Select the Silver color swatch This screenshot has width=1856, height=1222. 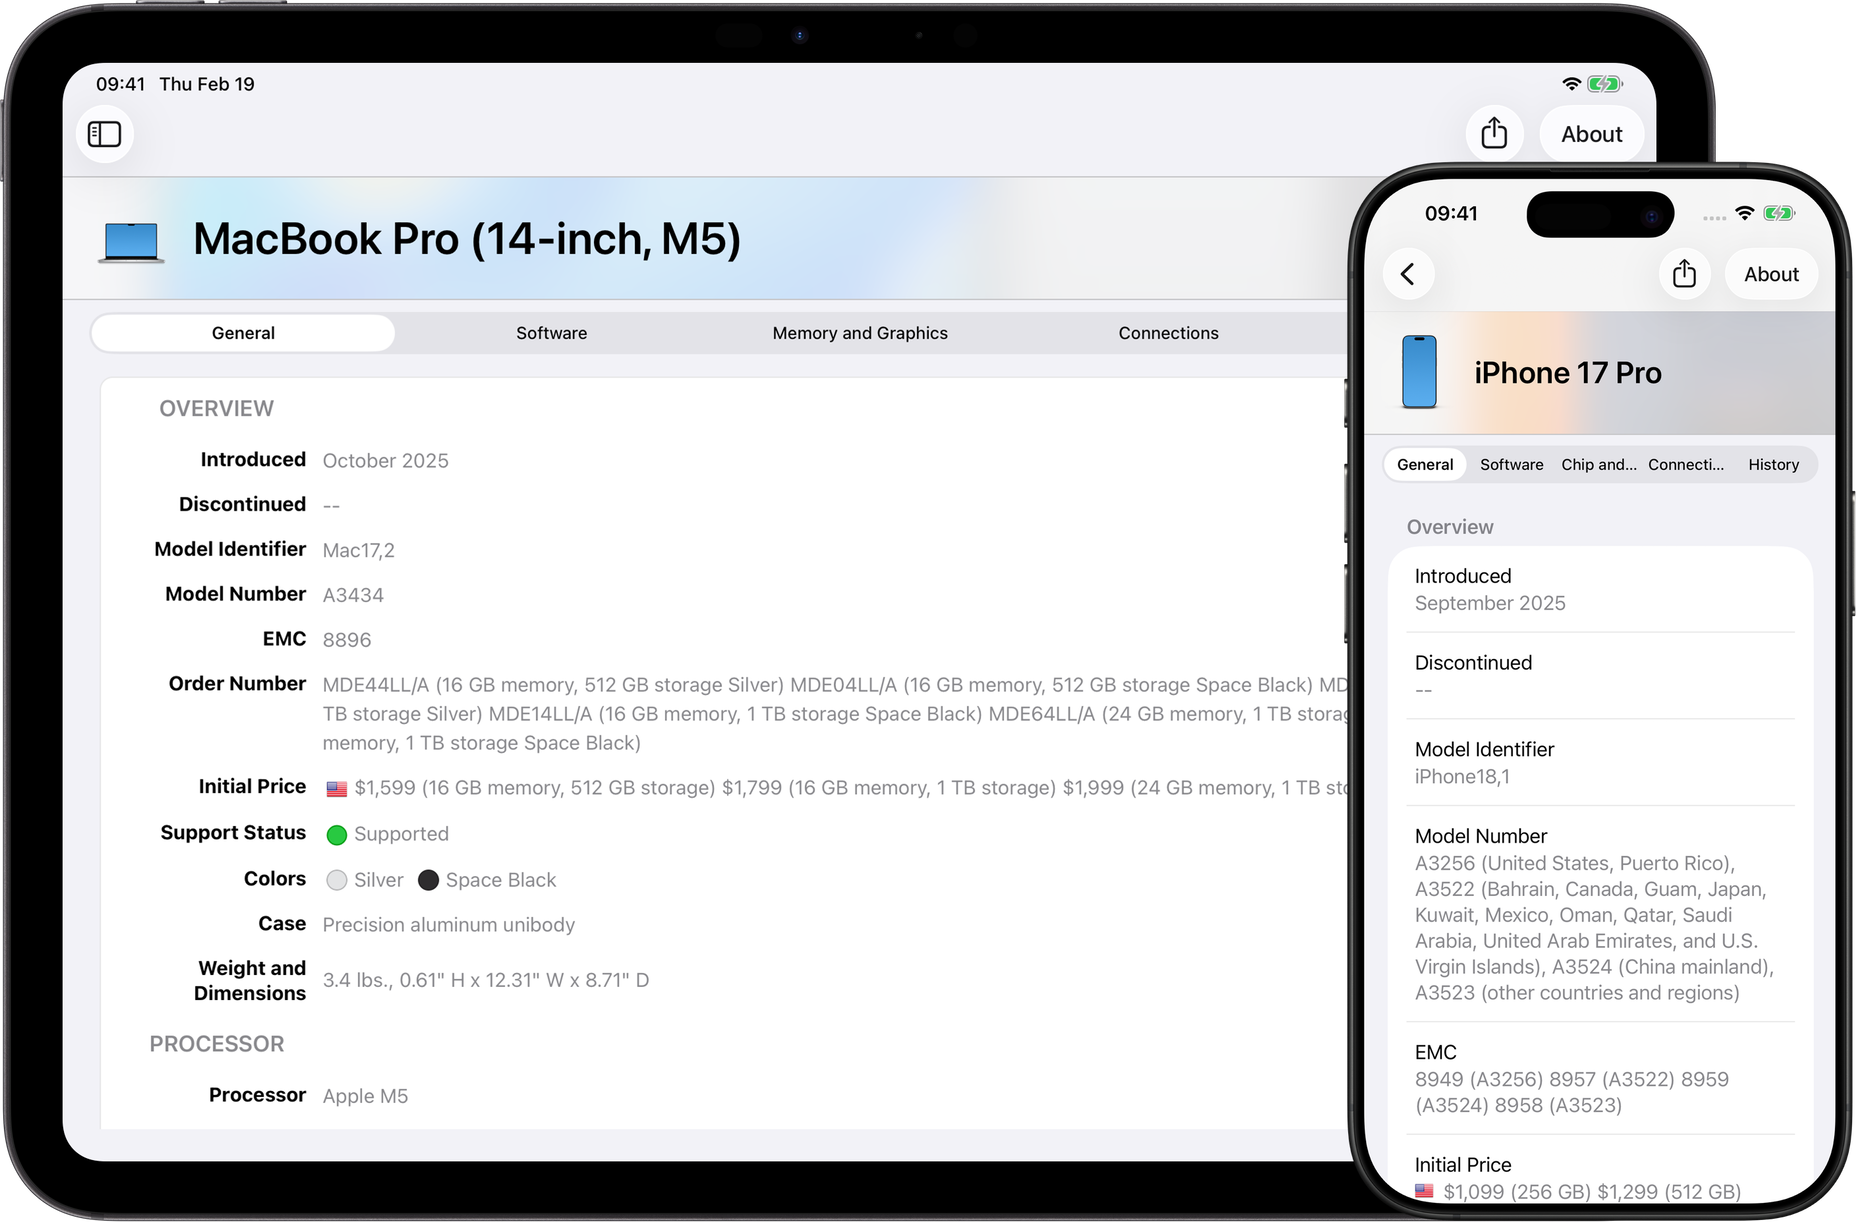click(x=337, y=880)
